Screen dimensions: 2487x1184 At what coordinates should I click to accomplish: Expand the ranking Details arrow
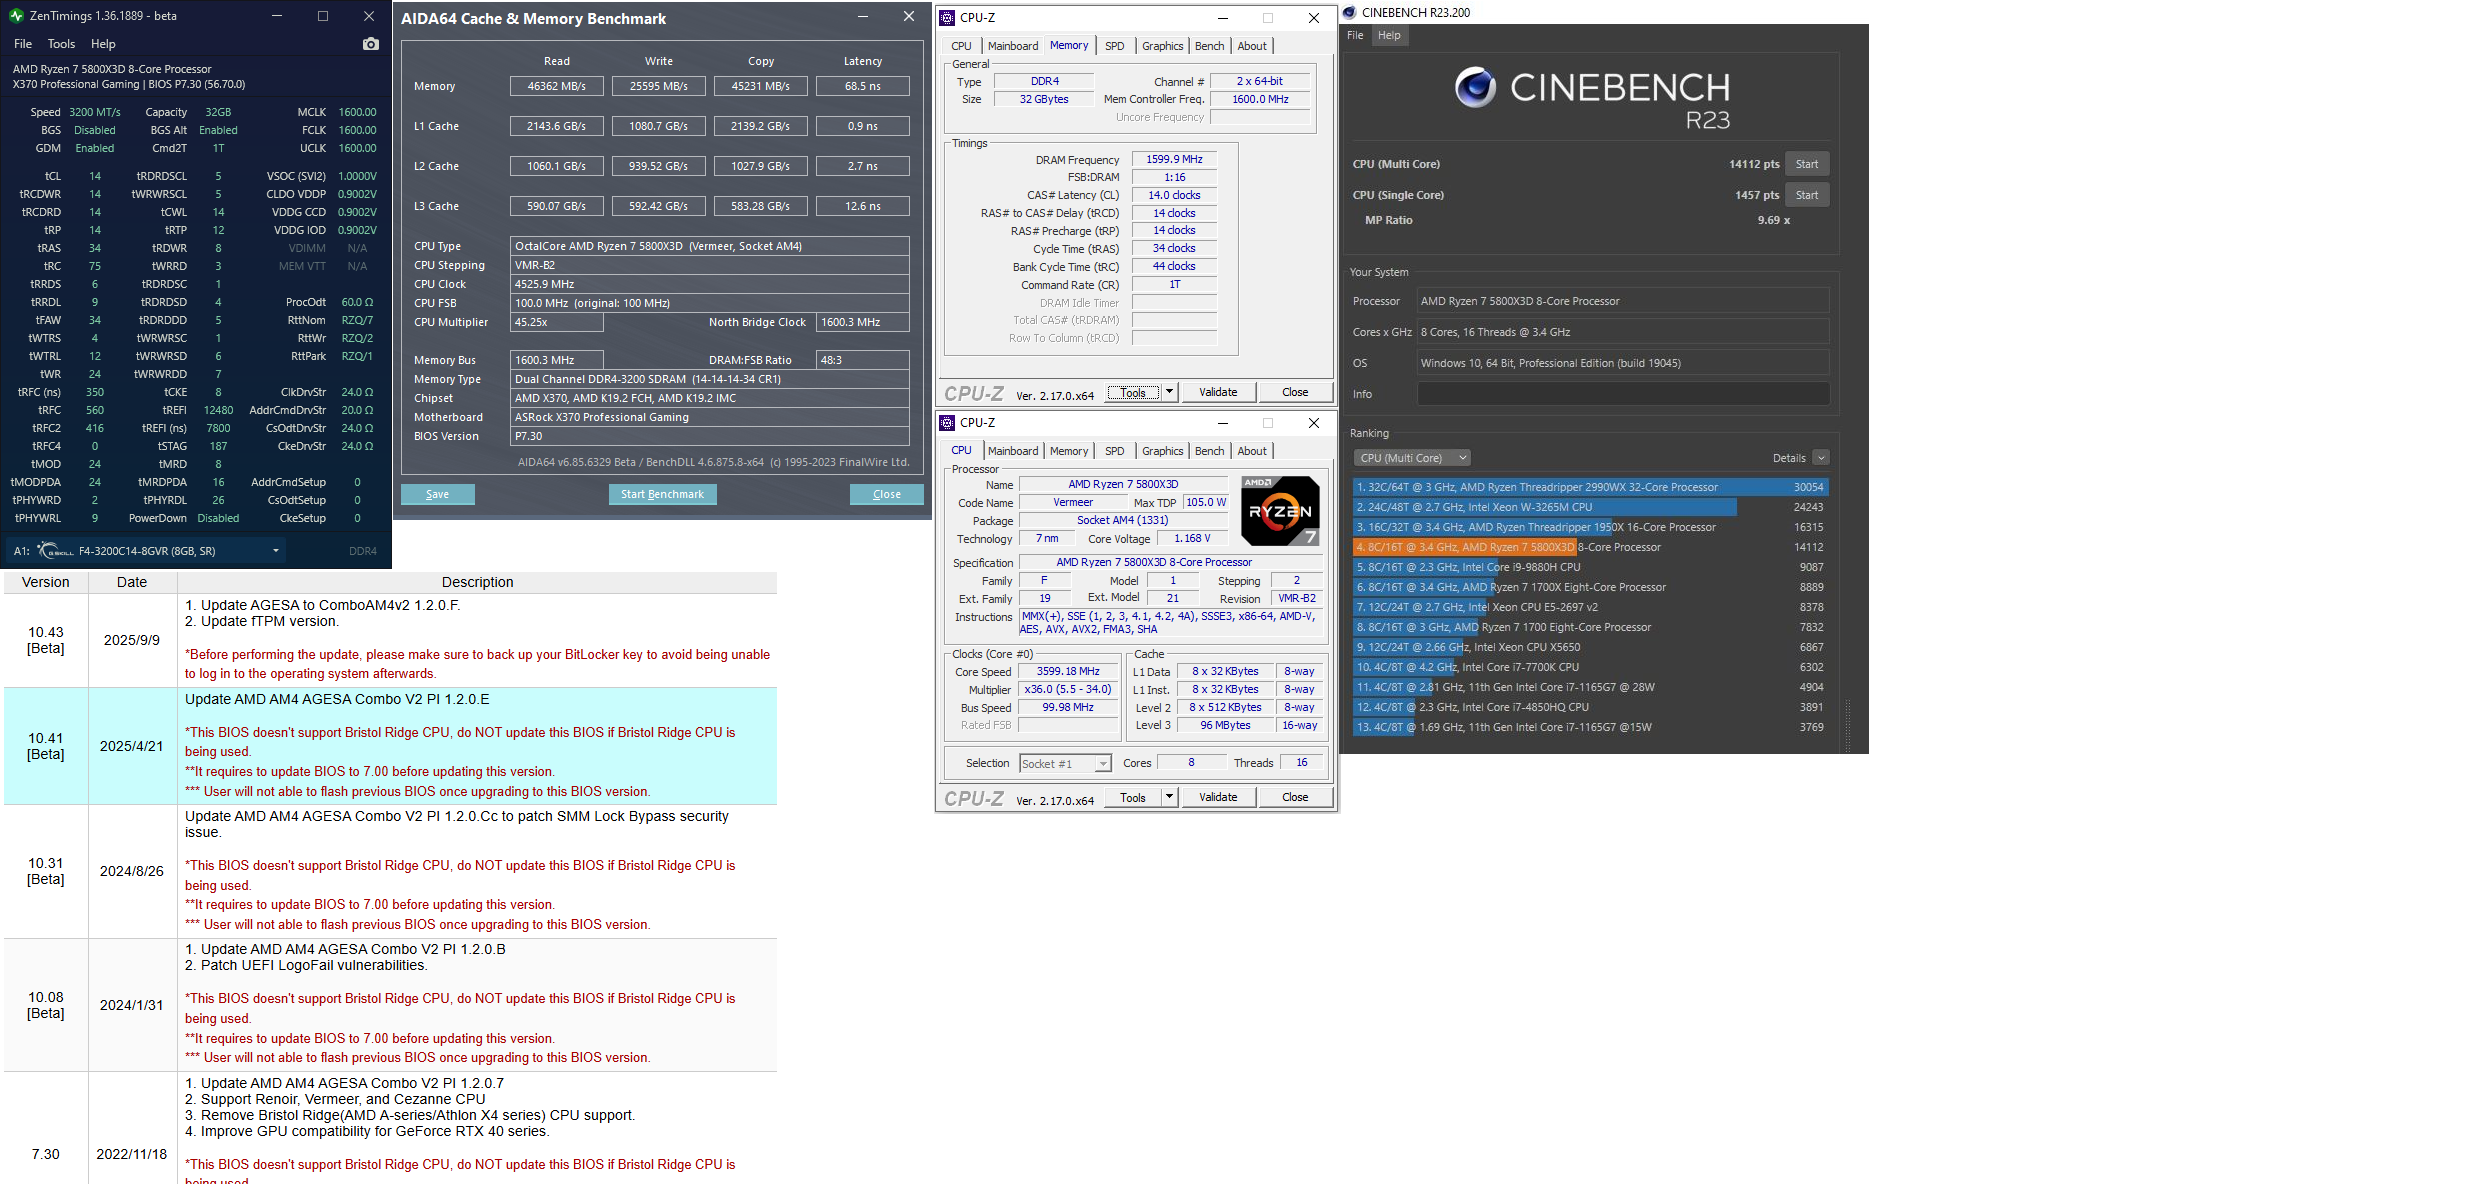[x=1821, y=458]
